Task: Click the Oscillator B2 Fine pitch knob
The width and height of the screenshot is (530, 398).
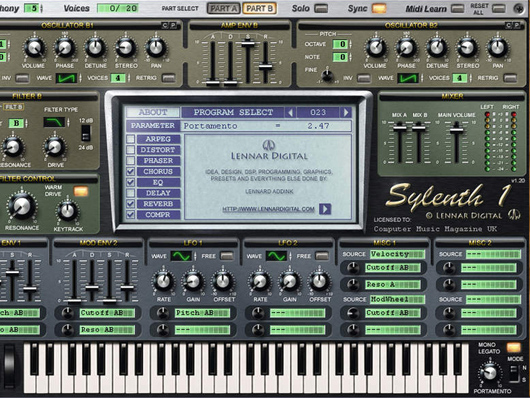Action: 327,76
